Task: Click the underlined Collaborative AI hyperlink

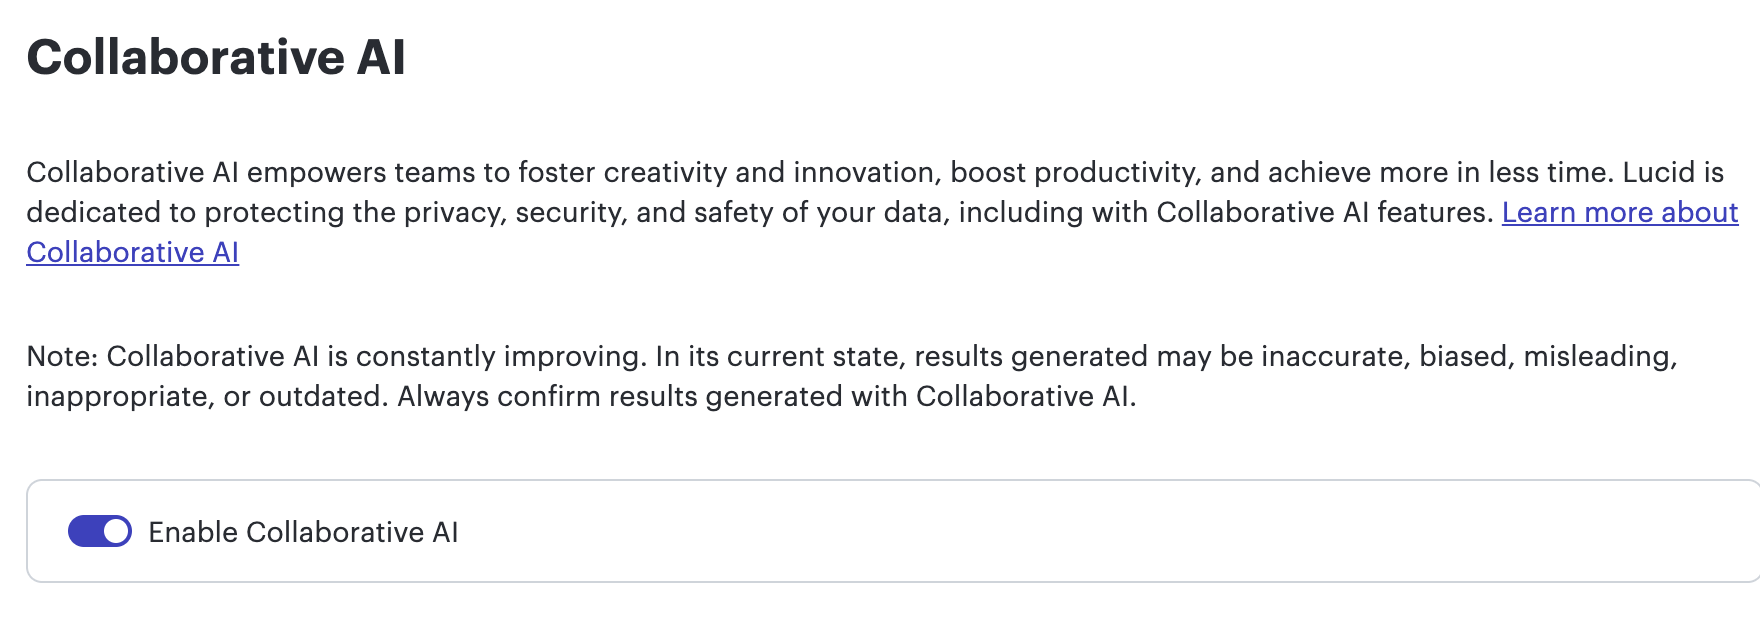Action: (x=131, y=252)
